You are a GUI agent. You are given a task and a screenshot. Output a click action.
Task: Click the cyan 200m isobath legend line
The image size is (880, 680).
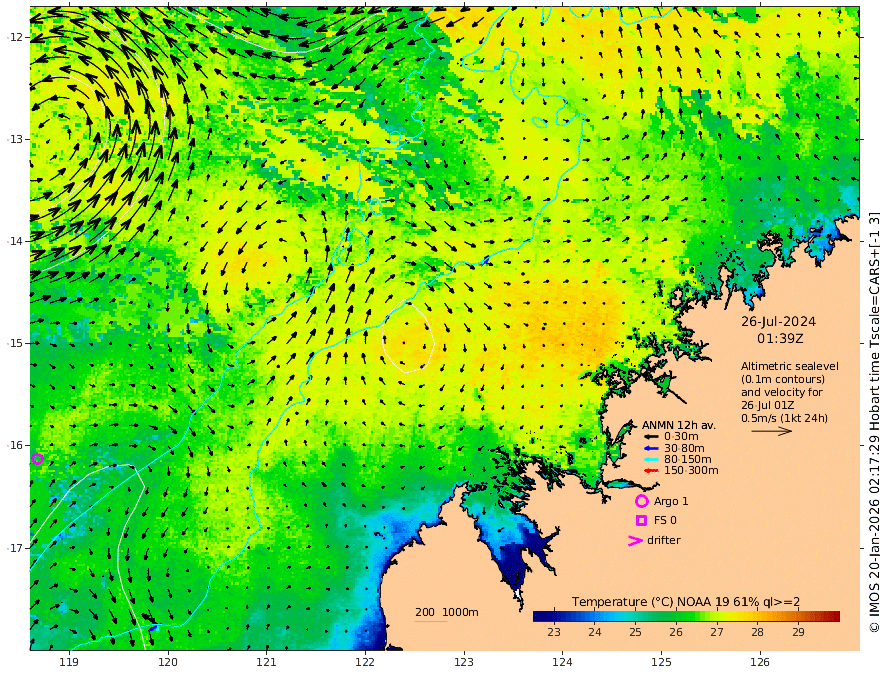[x=431, y=622]
